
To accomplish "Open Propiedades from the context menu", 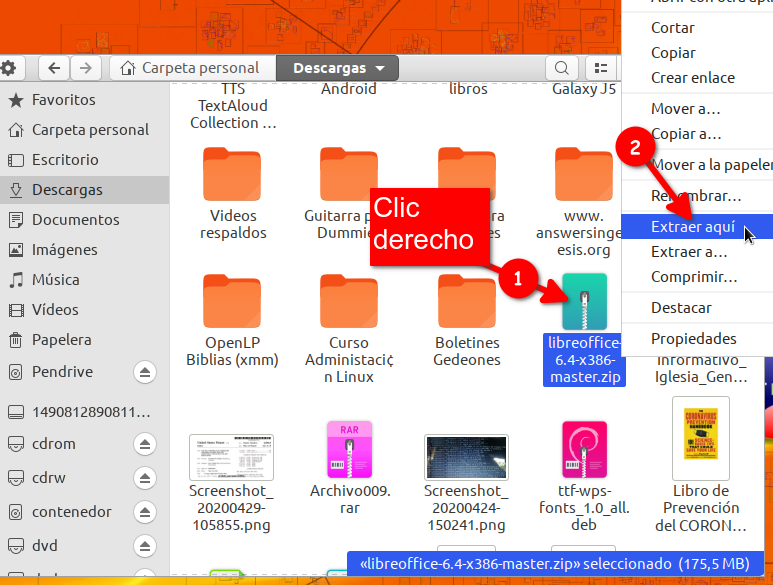I will (697, 339).
